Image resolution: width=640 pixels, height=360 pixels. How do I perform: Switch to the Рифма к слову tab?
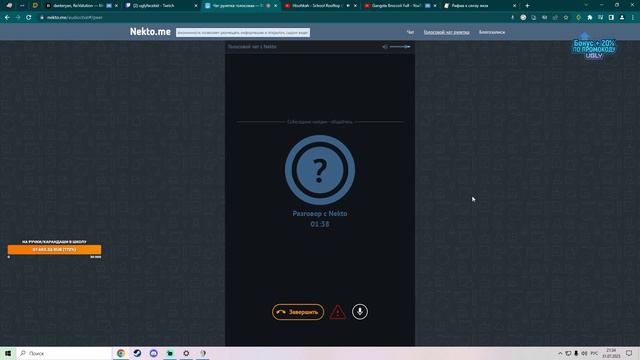coord(480,6)
